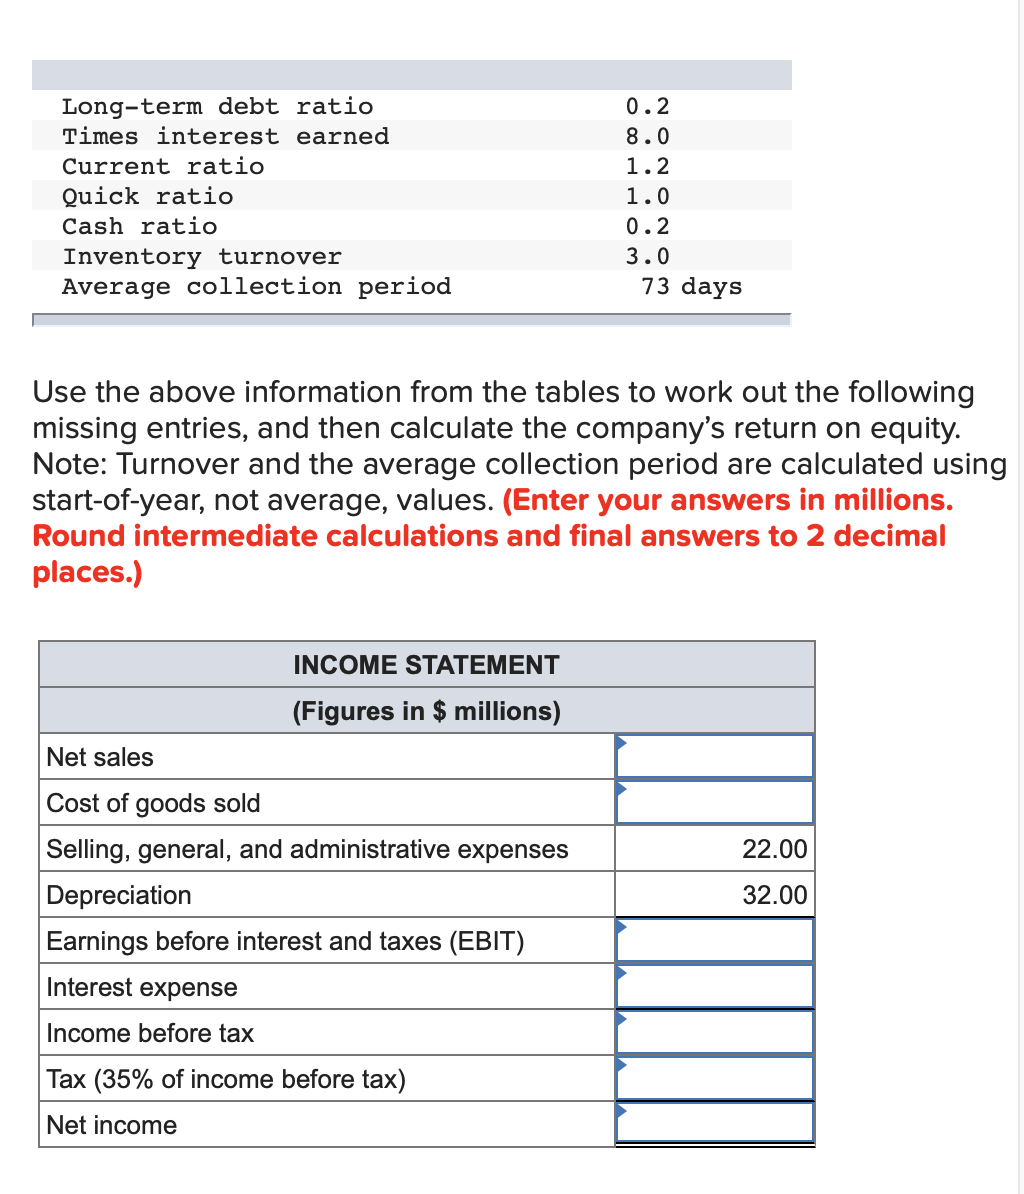
Task: Select the Income before tax answer box
Action: pyautogui.click(x=715, y=1031)
